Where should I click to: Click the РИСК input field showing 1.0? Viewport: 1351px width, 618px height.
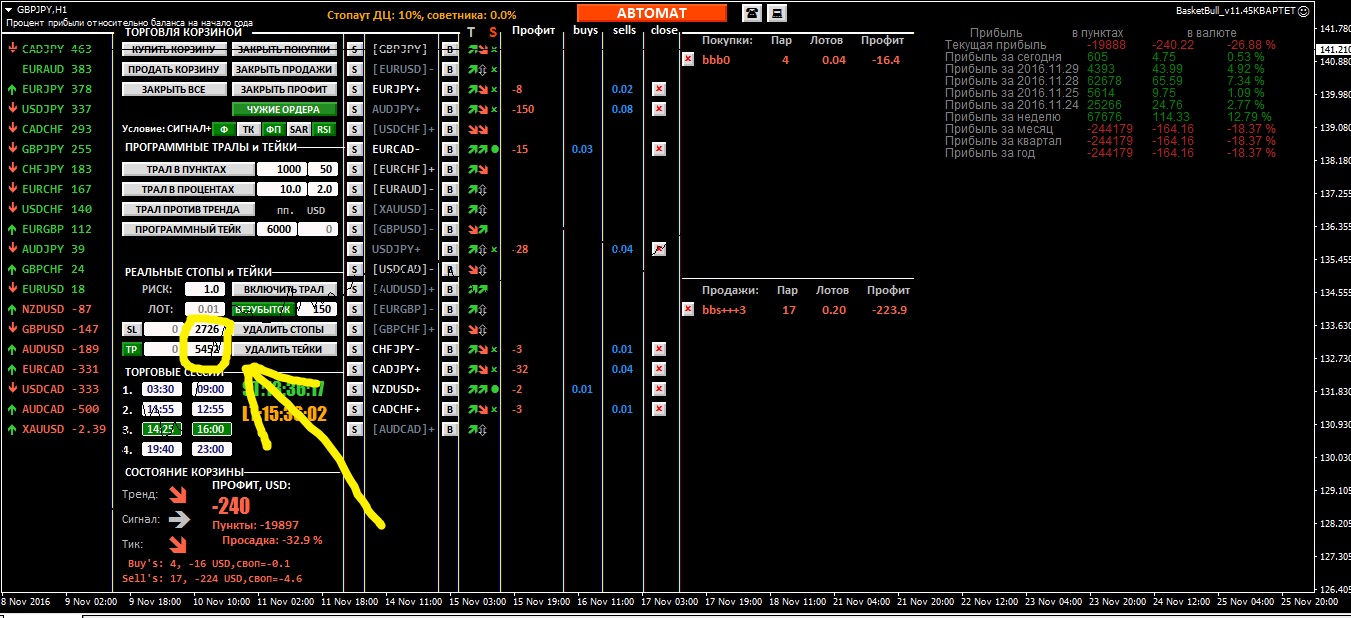tap(204, 289)
